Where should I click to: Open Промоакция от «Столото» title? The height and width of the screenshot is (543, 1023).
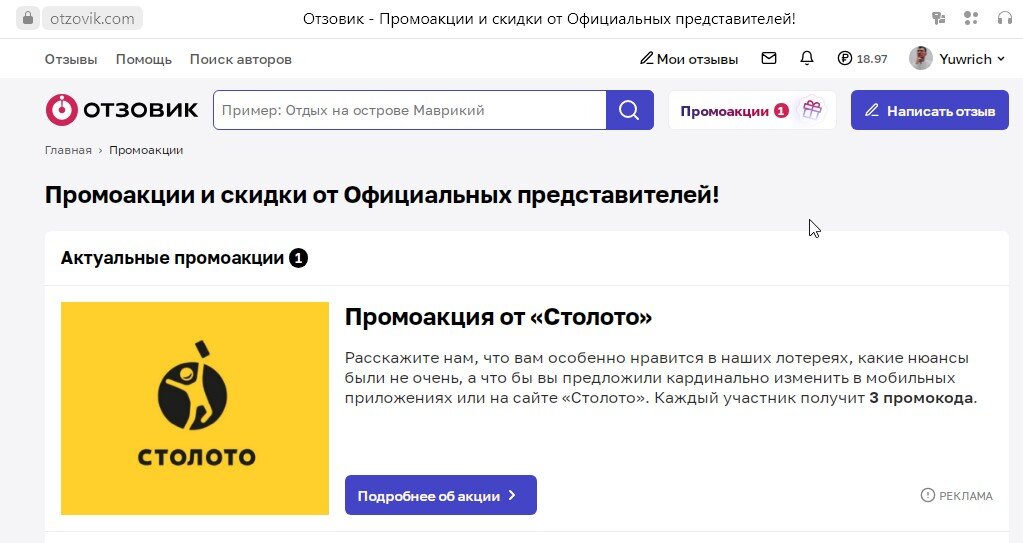pyautogui.click(x=498, y=317)
